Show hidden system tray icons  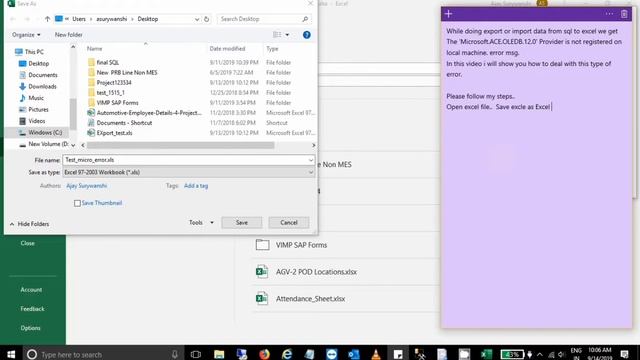point(540,354)
